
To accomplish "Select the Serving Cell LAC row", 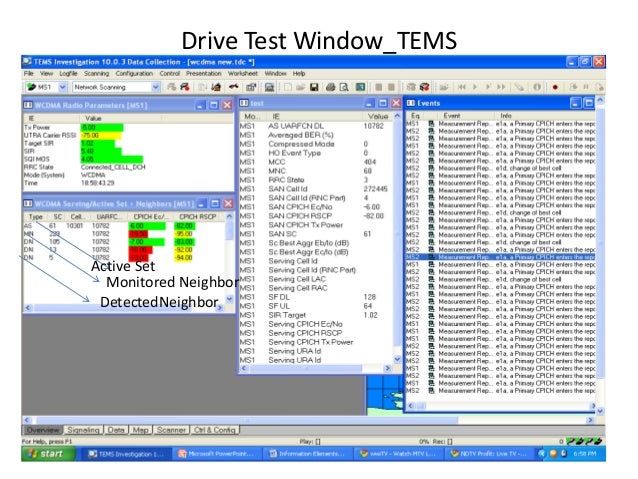I will [315, 279].
